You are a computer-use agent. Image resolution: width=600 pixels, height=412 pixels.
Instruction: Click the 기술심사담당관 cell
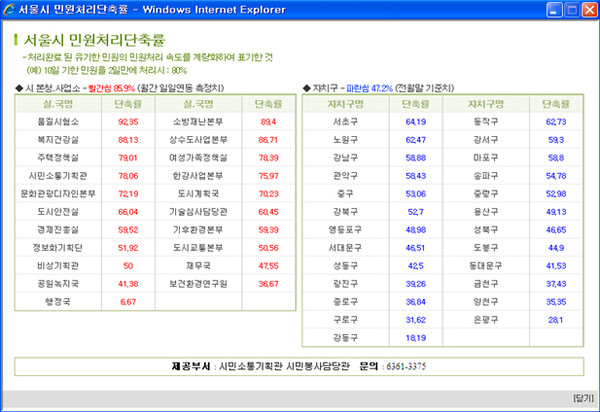(x=198, y=212)
